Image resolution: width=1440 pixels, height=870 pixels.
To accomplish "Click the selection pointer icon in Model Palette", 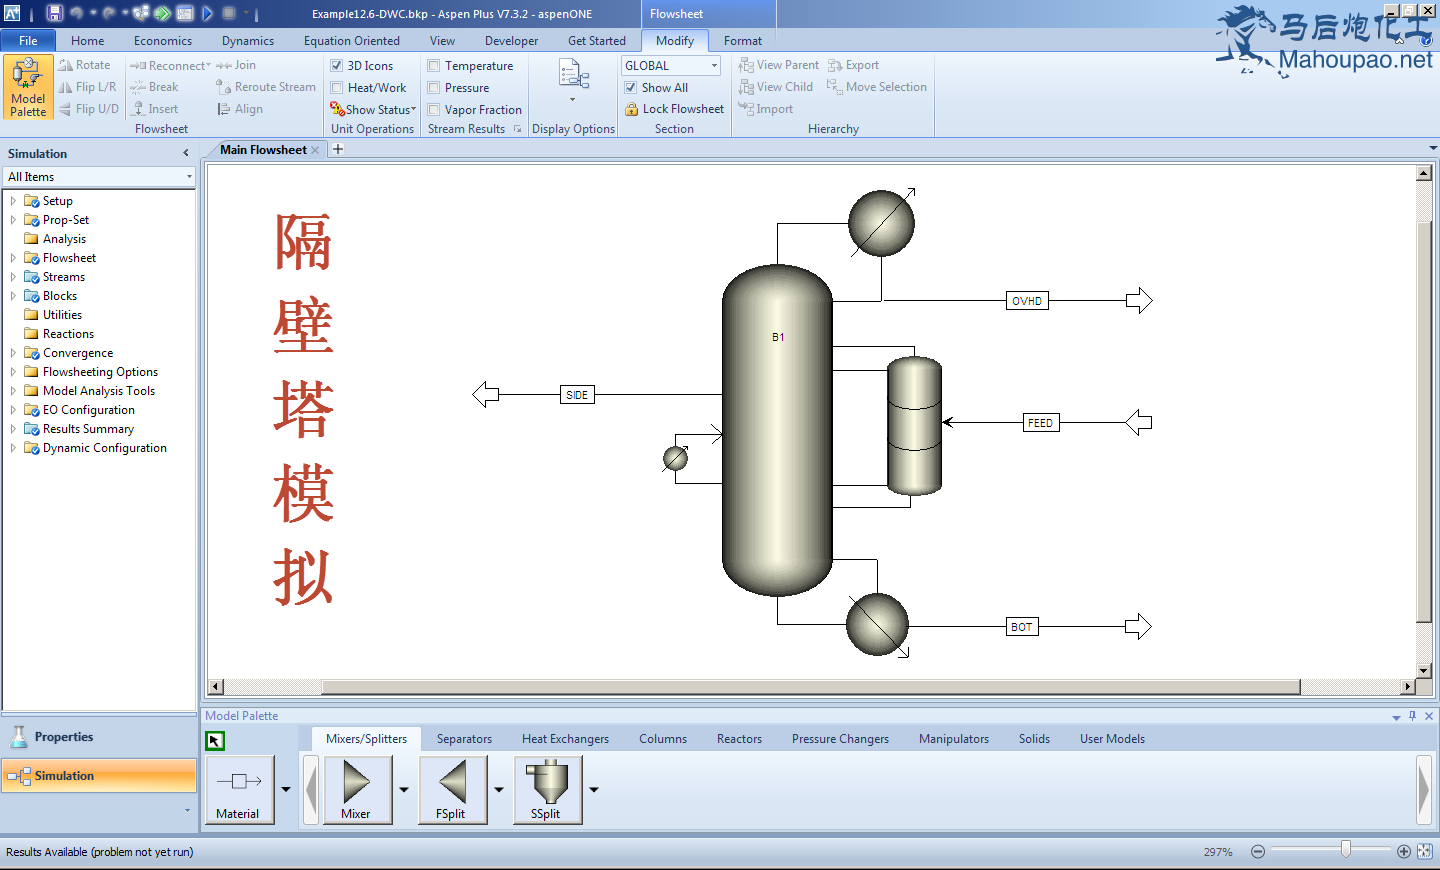I will pos(215,741).
